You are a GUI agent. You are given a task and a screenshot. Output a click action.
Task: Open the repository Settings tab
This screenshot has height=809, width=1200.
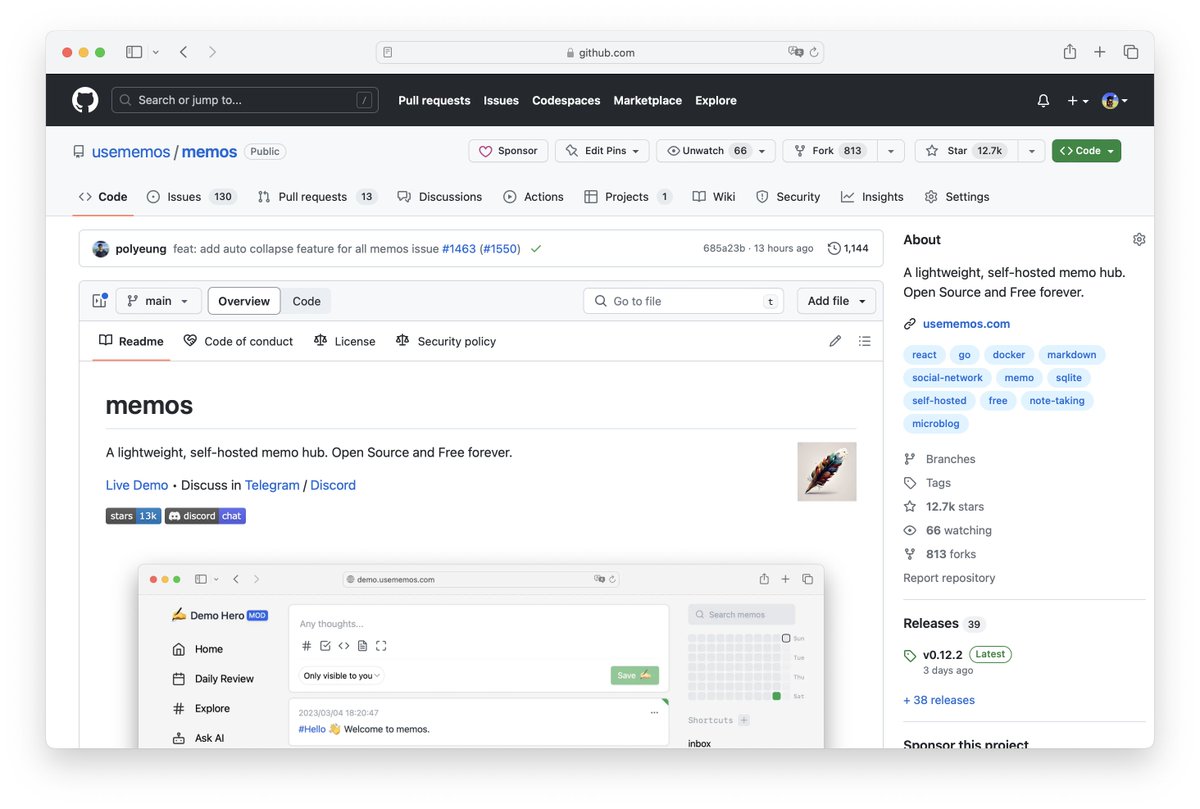(957, 197)
